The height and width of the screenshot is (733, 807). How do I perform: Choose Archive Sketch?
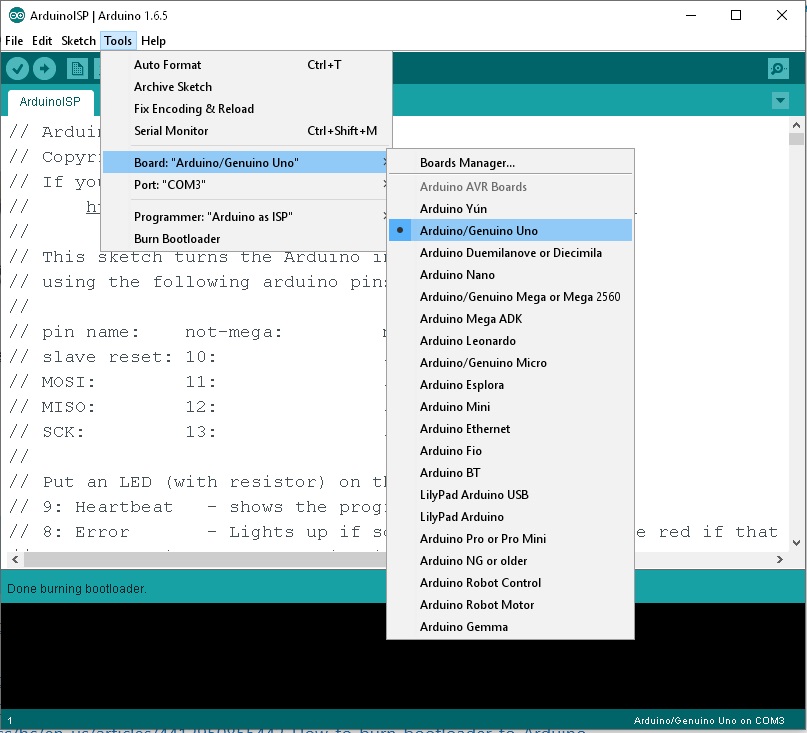click(246, 87)
